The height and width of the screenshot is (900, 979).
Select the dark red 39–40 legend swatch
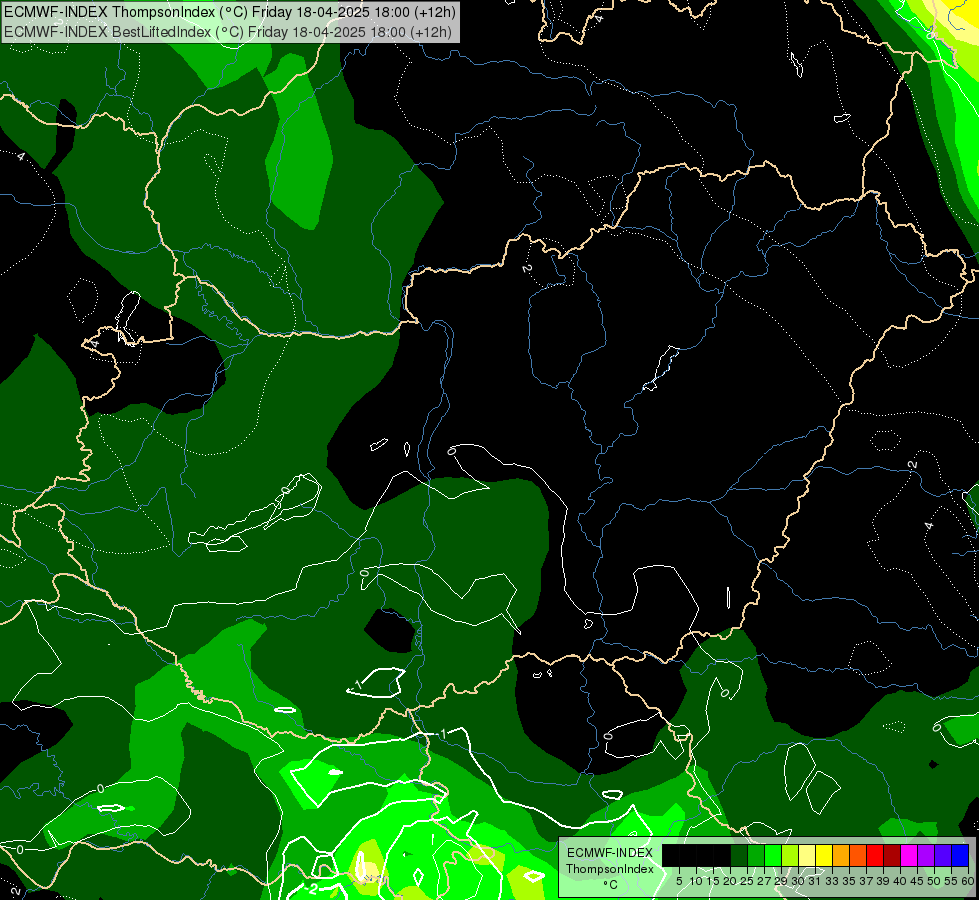coord(892,855)
